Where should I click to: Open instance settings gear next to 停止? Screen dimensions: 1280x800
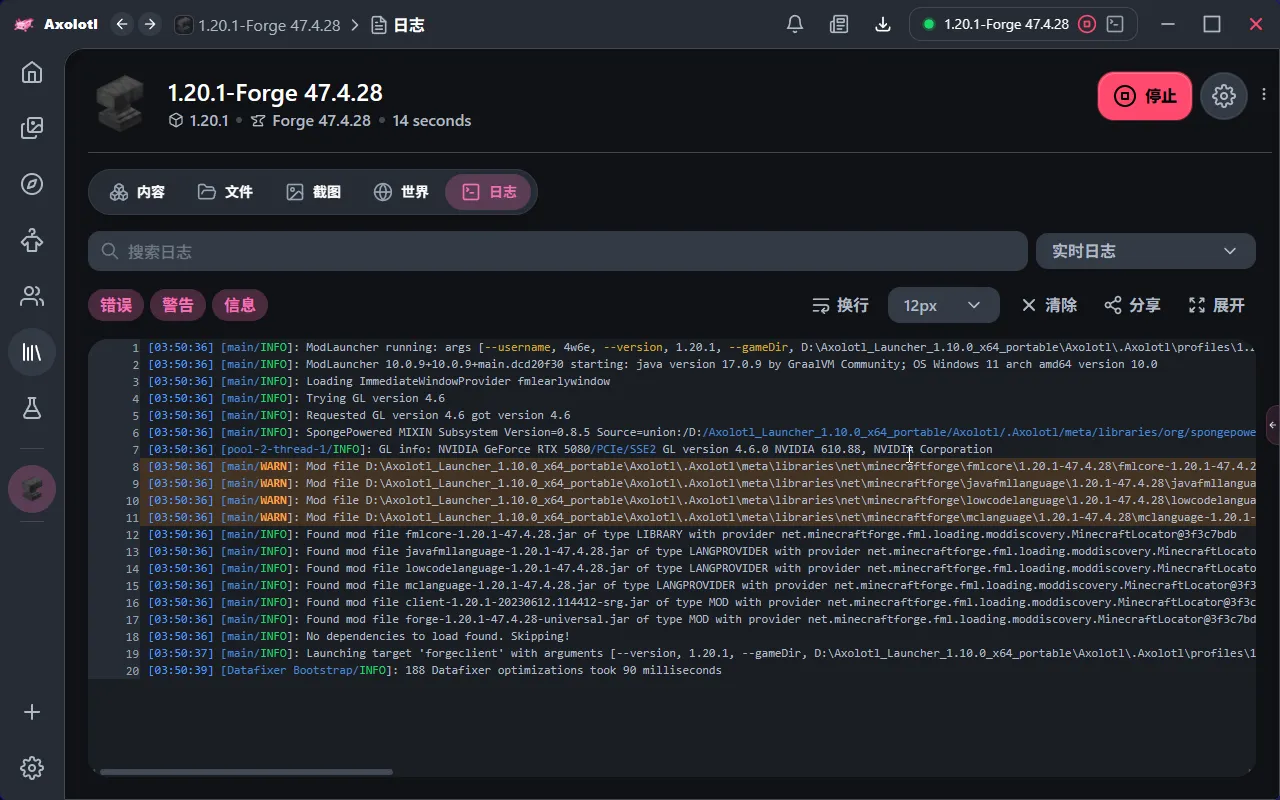(x=1224, y=96)
